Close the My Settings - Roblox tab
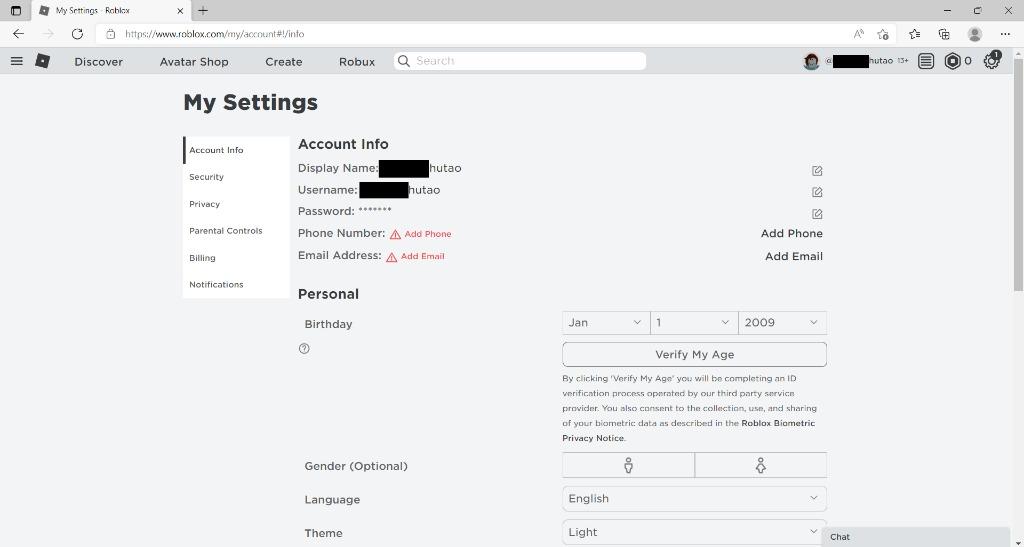Screen dimensions: 1024x547 pos(180,10)
